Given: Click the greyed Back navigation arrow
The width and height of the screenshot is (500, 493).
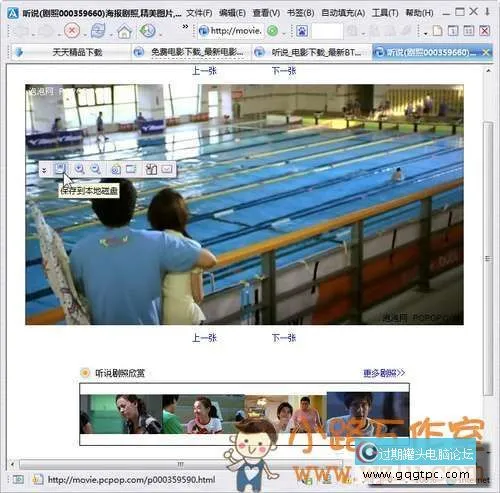Looking at the screenshot, I should (x=23, y=32).
